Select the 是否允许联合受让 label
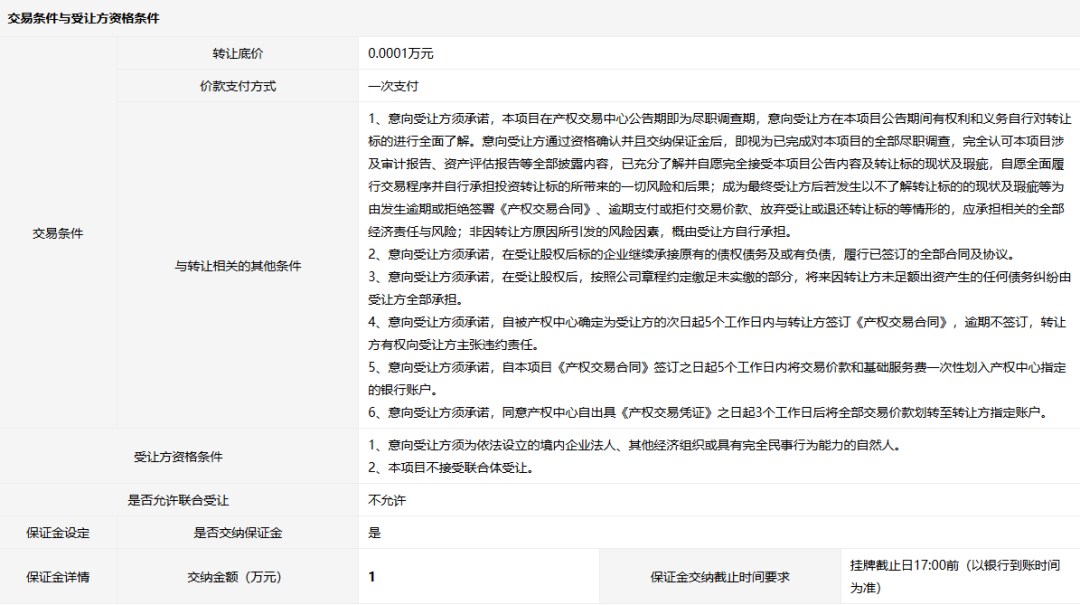The height and width of the screenshot is (605, 1080). pyautogui.click(x=178, y=500)
